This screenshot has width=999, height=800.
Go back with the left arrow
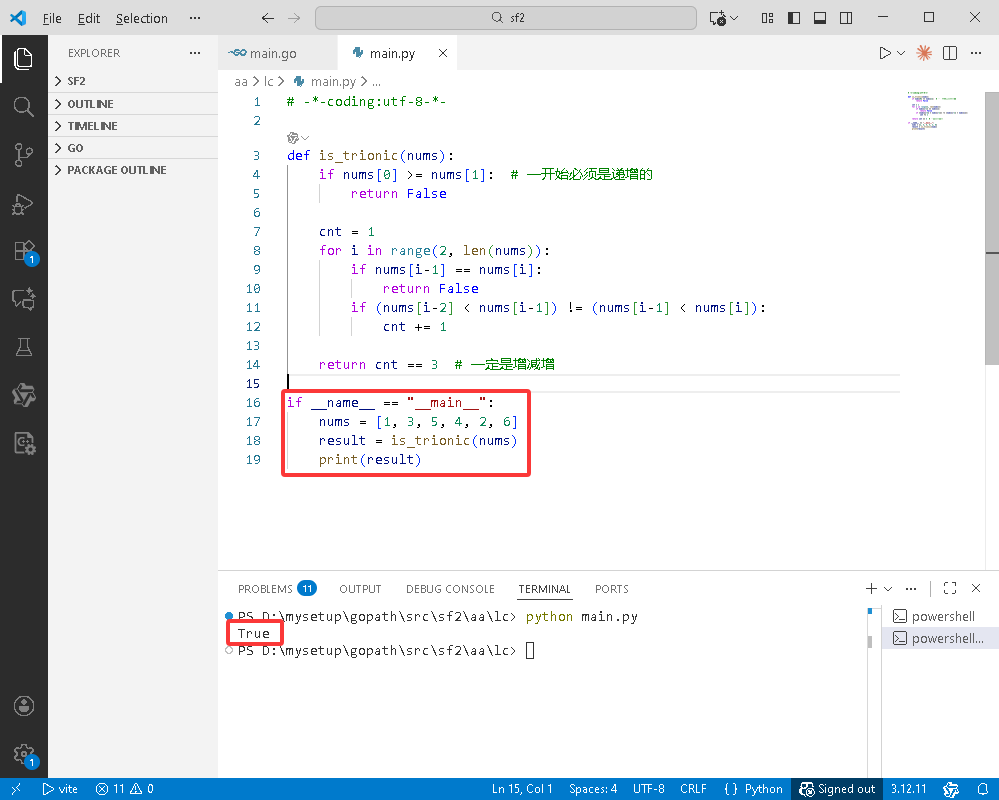268,18
